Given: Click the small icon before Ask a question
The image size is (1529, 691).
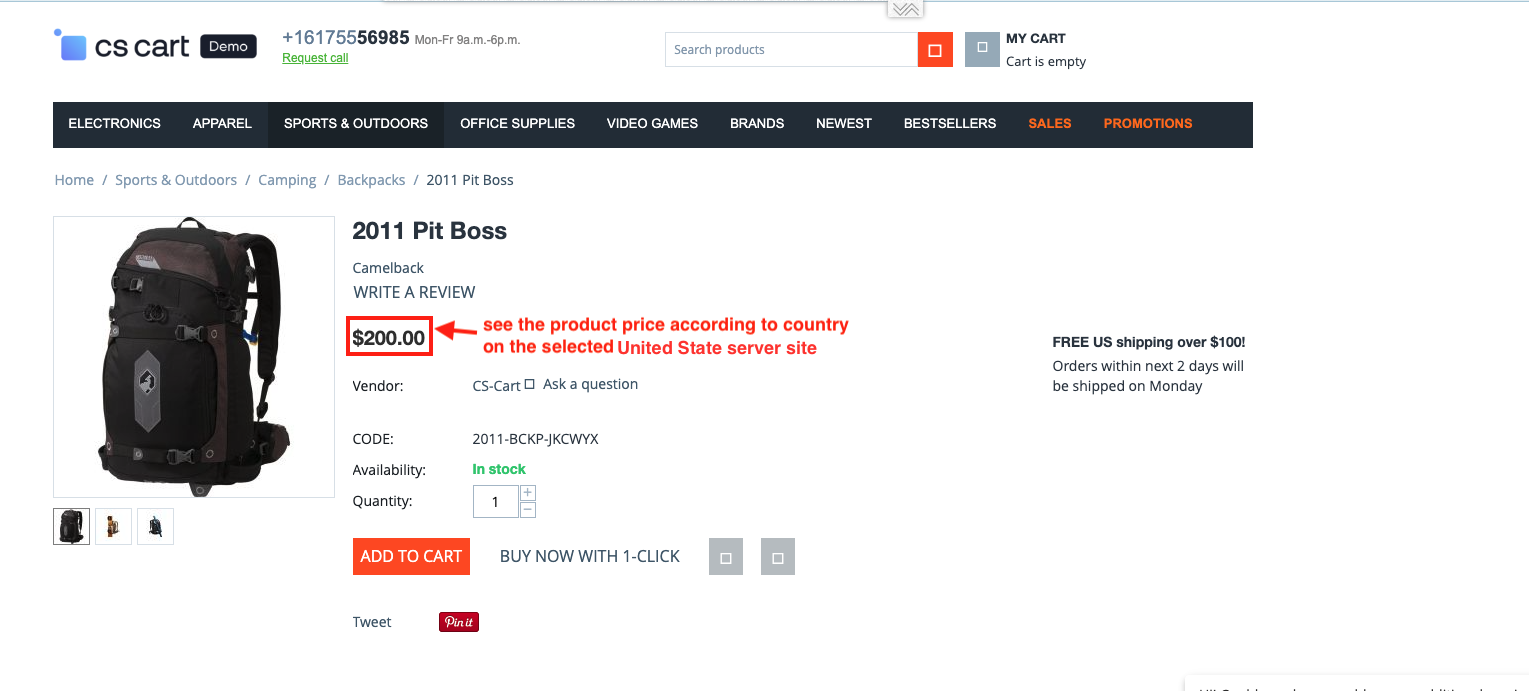Looking at the screenshot, I should click(x=530, y=384).
